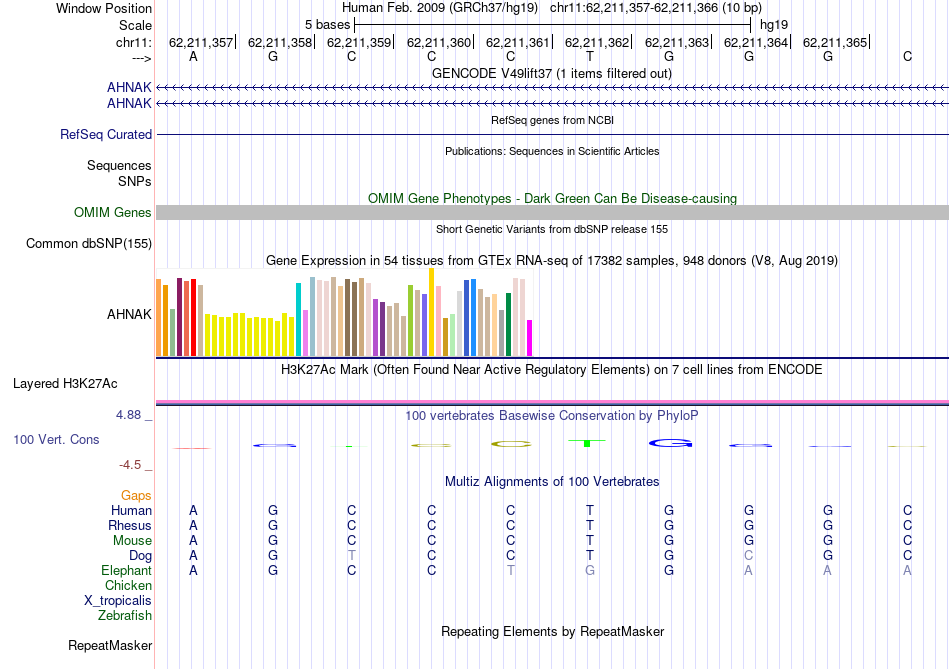Open the Sequences publications track label
The height and width of the screenshot is (669, 950).
(119, 165)
